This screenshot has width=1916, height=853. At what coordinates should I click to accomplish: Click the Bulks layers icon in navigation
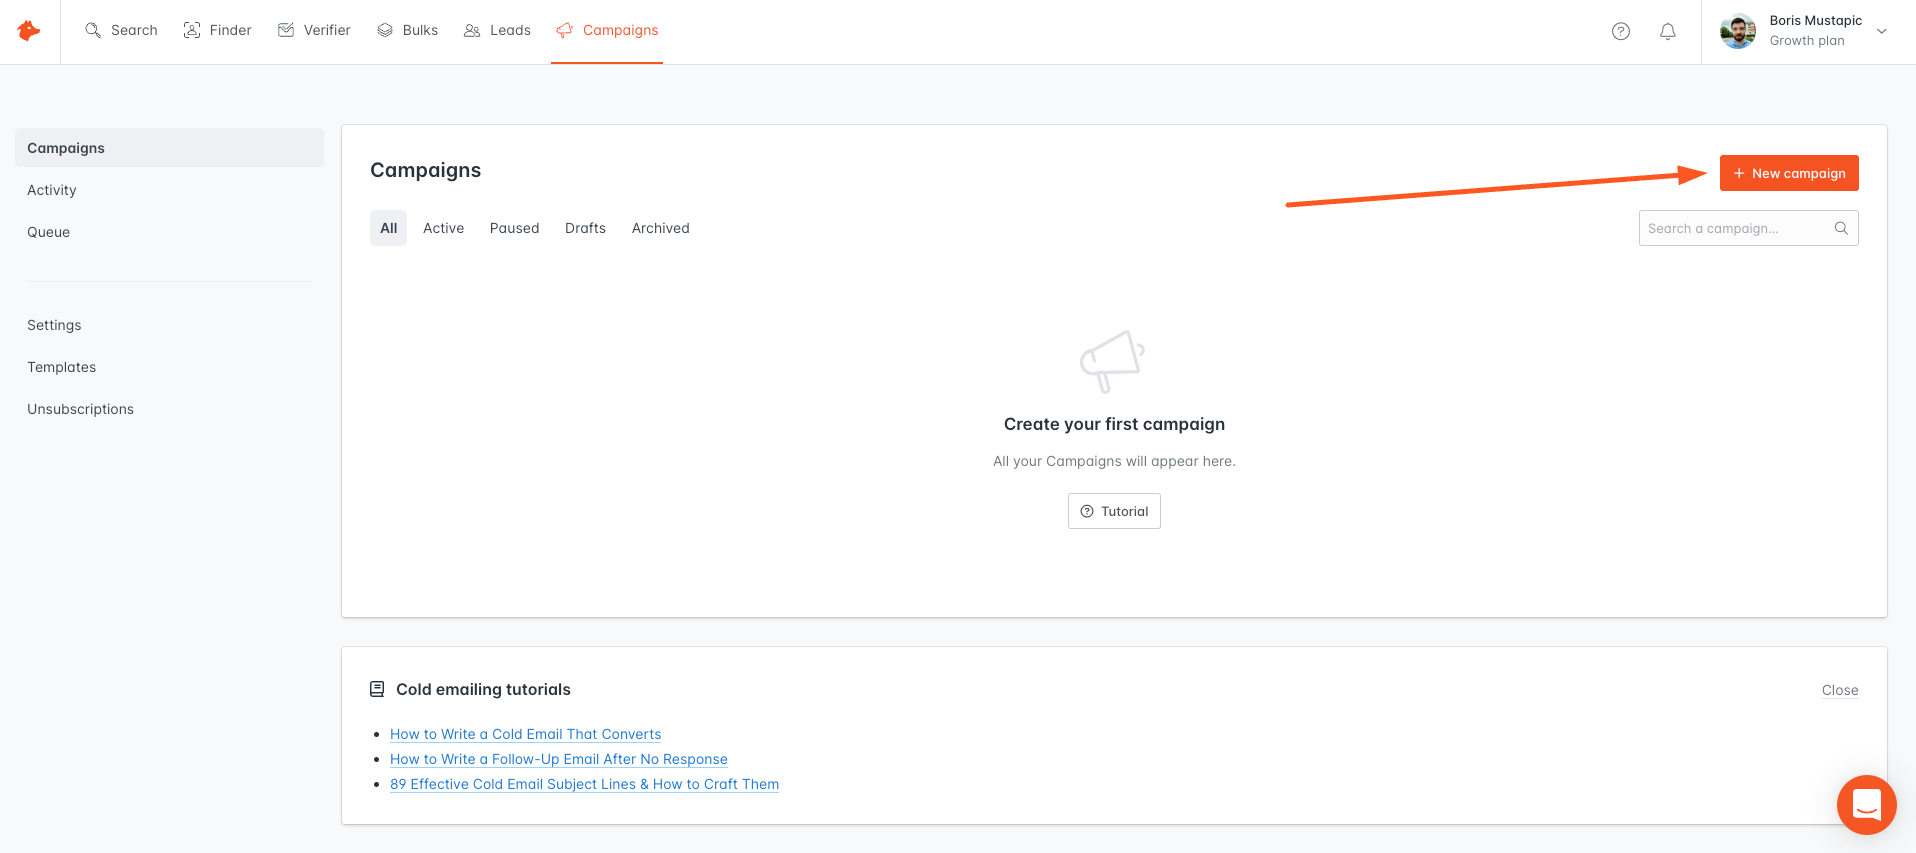coord(385,30)
